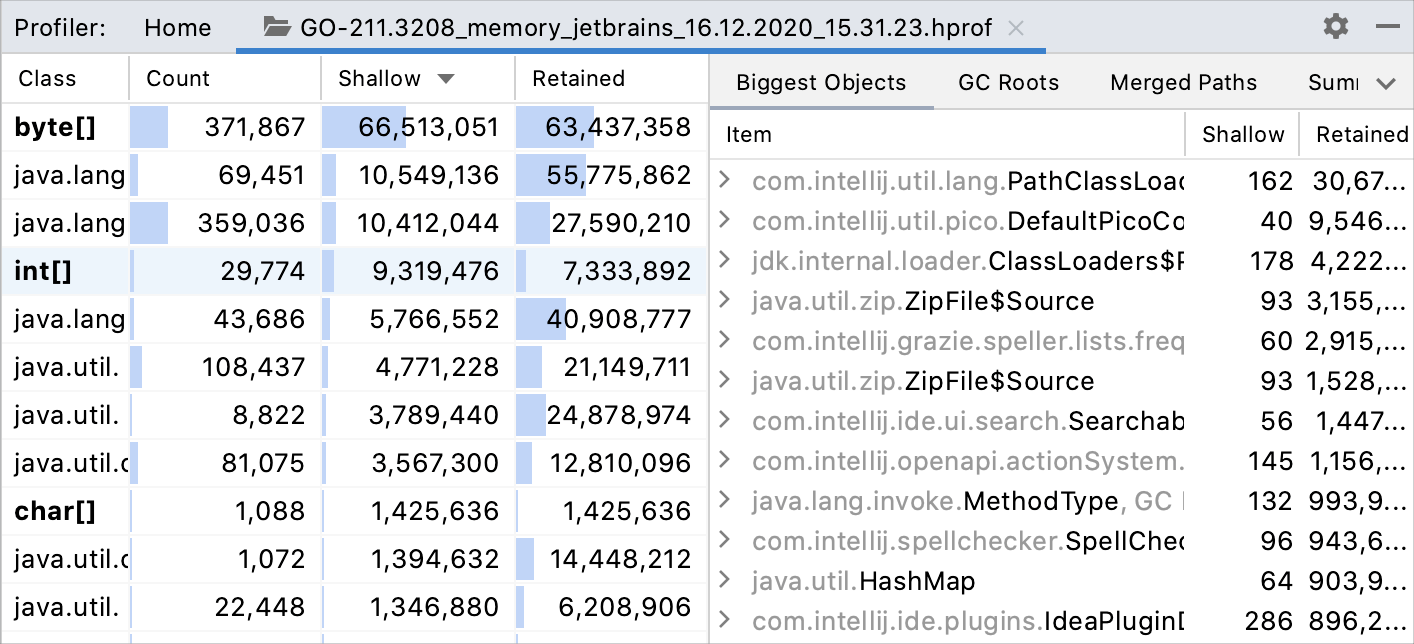This screenshot has width=1414, height=644.
Task: Select the char[] class row
Action: click(55, 511)
